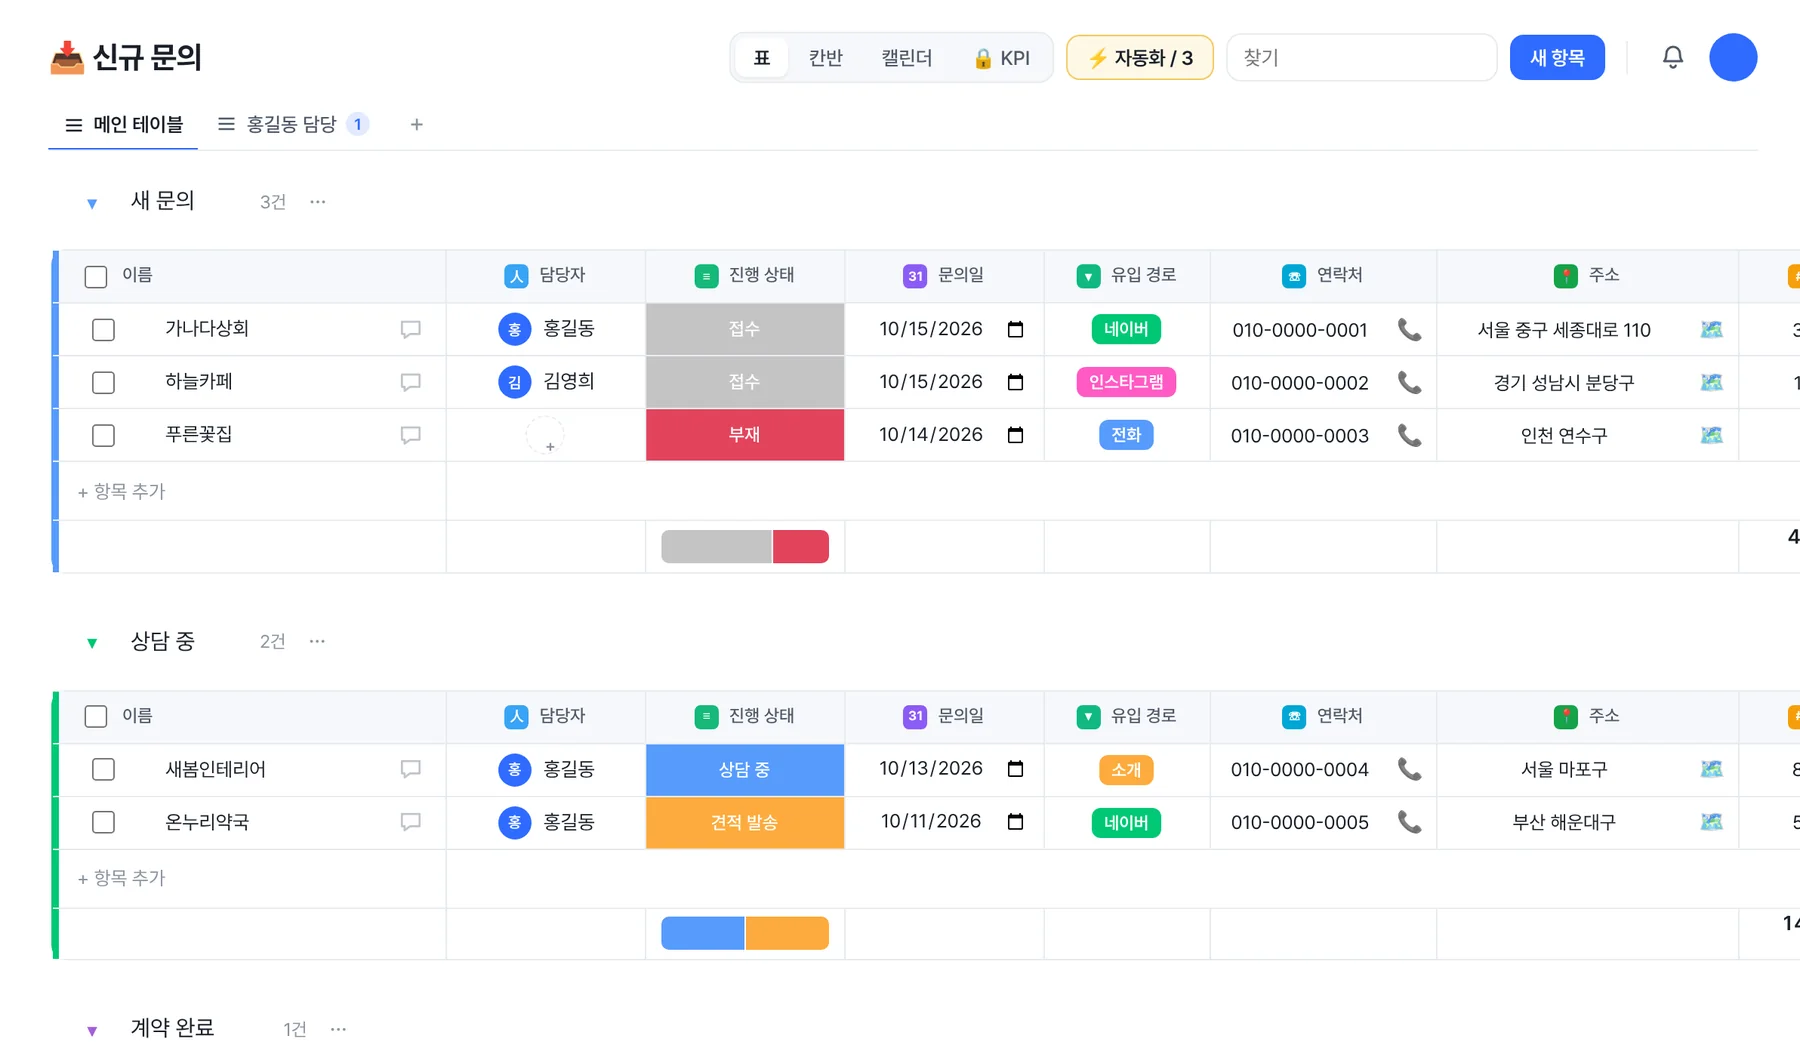Open 새 문의 group options menu
This screenshot has height=1057, width=1800.
317,202
